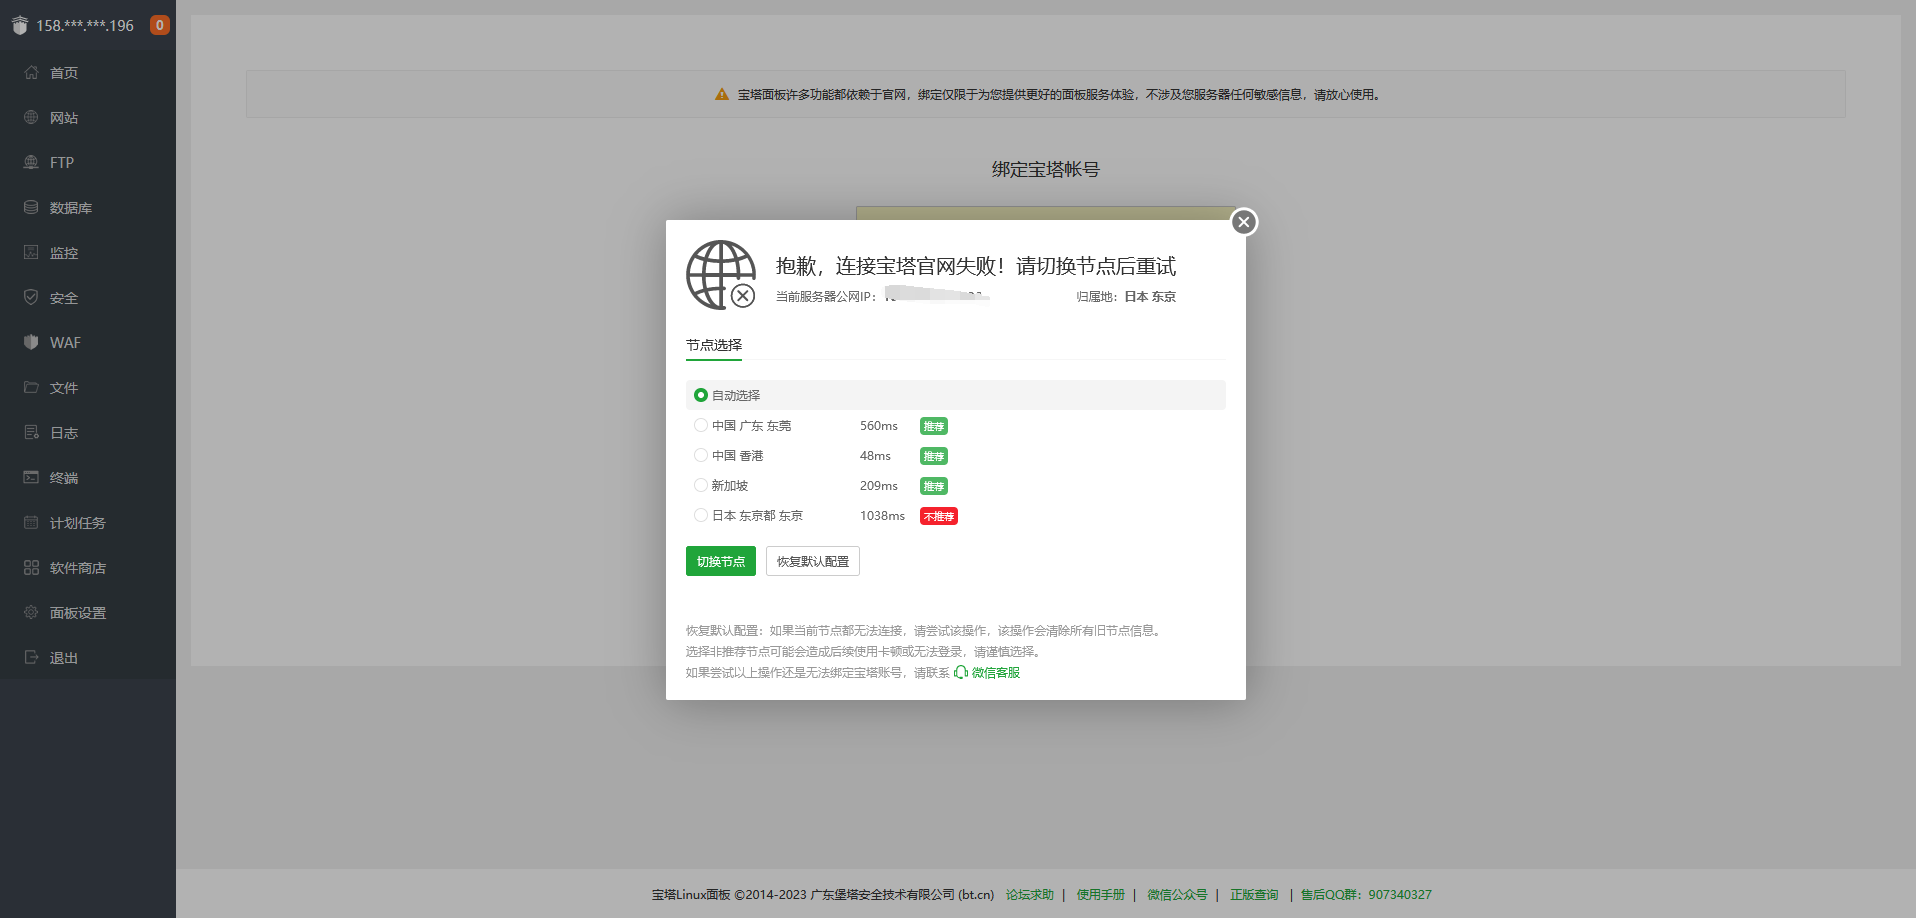Image resolution: width=1916 pixels, height=918 pixels.
Task: Select the 自动选择 radio option
Action: [701, 395]
